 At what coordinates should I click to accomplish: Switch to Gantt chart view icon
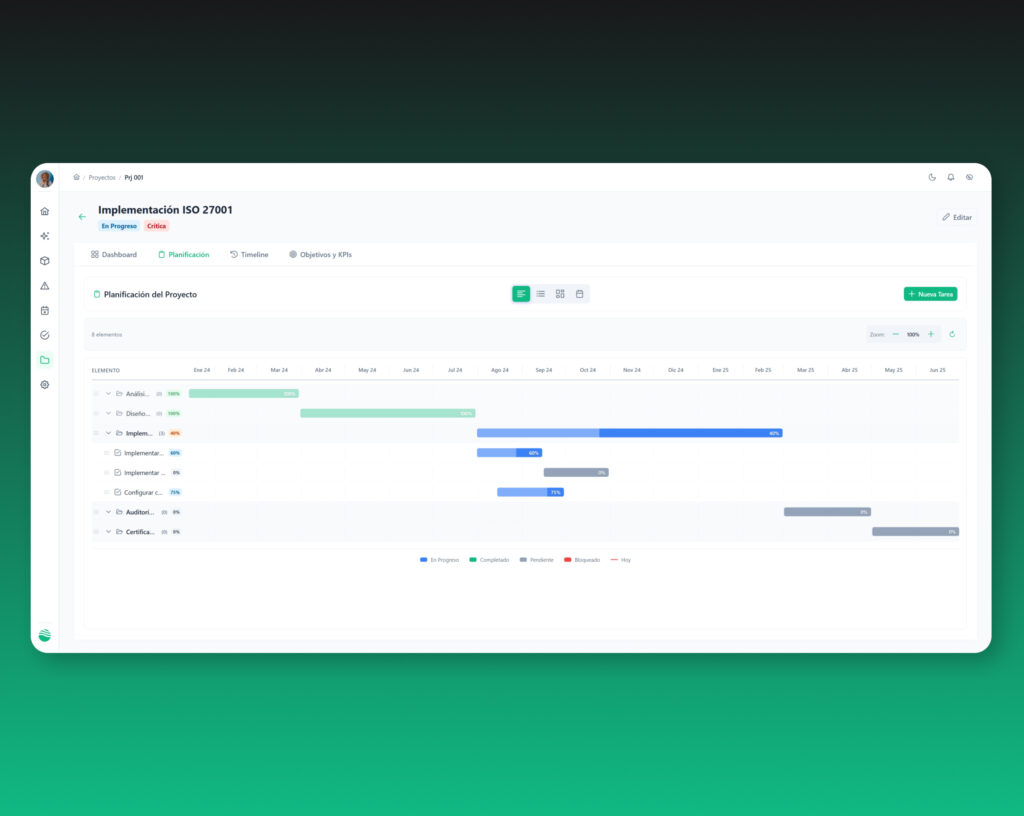click(520, 294)
